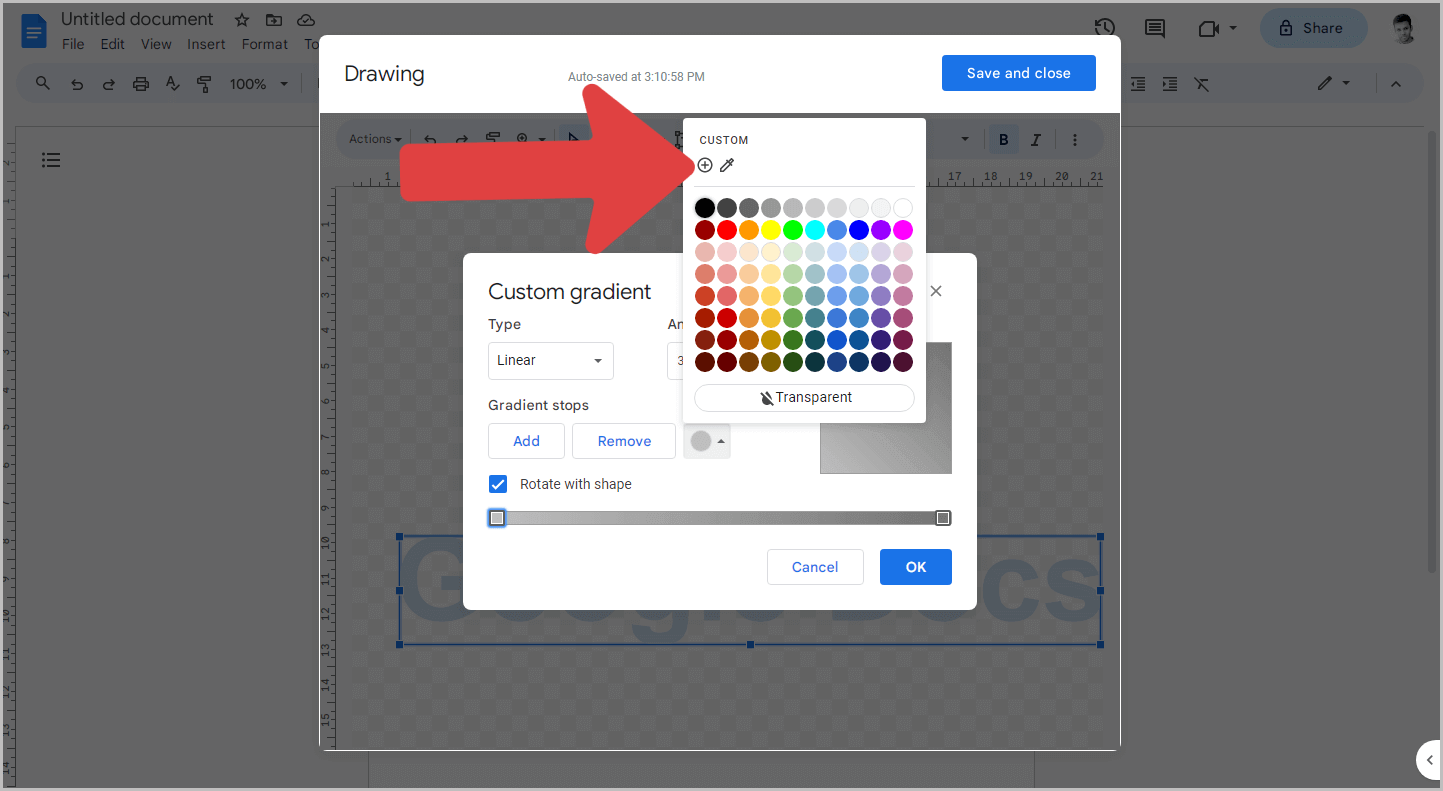This screenshot has height=791, width=1443.
Task: Open the Google account avatar
Action: [x=1404, y=28]
